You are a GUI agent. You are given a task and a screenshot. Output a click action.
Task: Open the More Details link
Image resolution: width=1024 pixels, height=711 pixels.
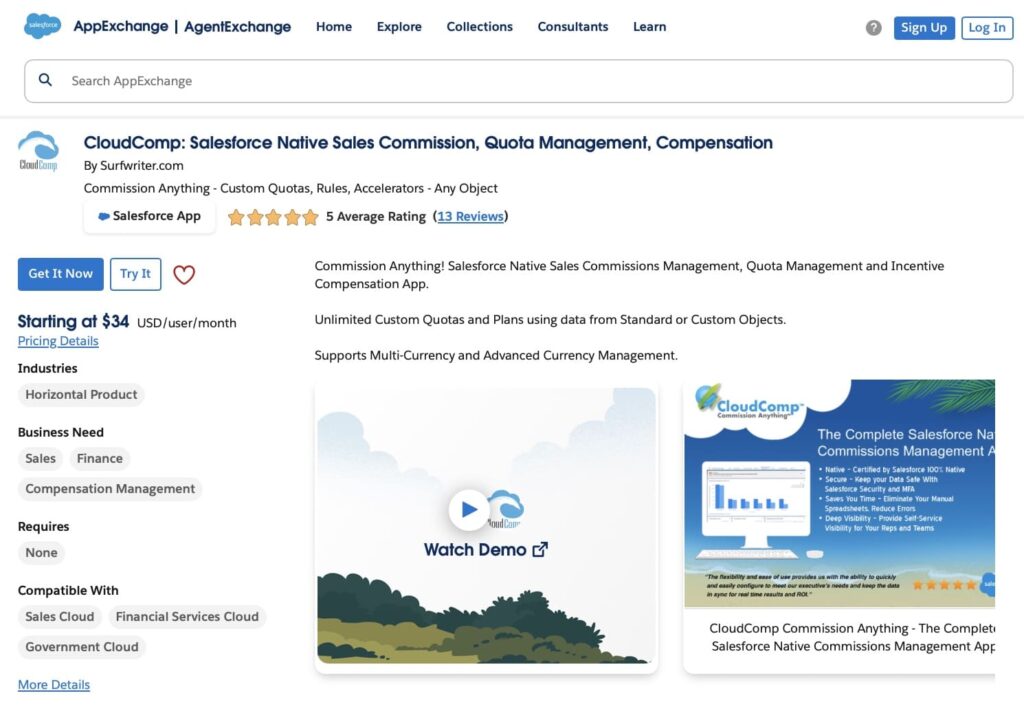pos(54,684)
